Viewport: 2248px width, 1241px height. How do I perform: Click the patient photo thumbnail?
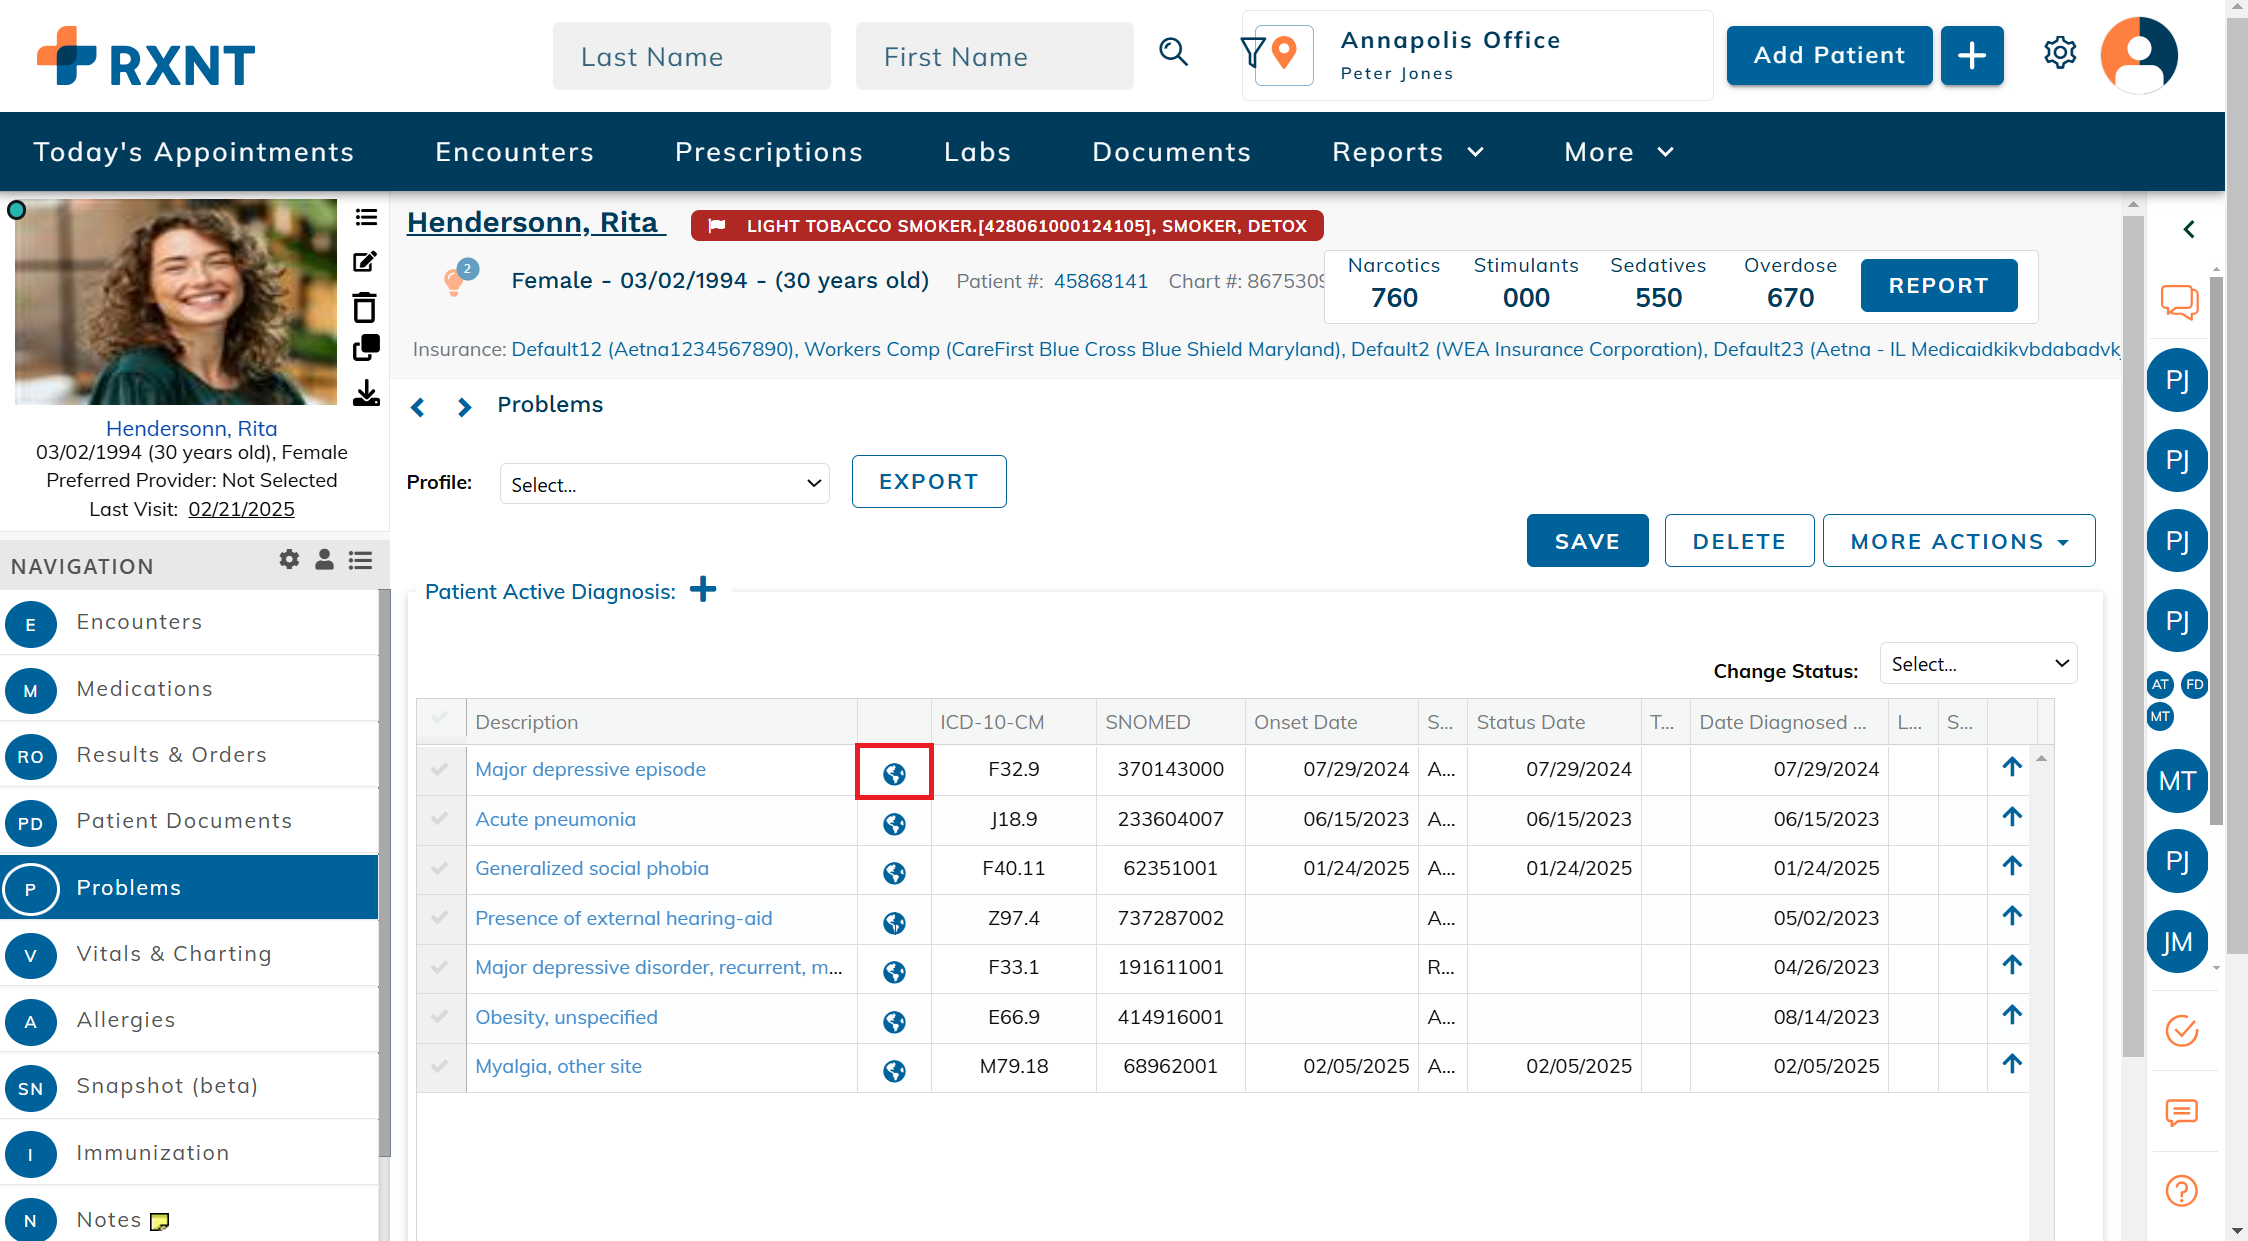pos(176,301)
